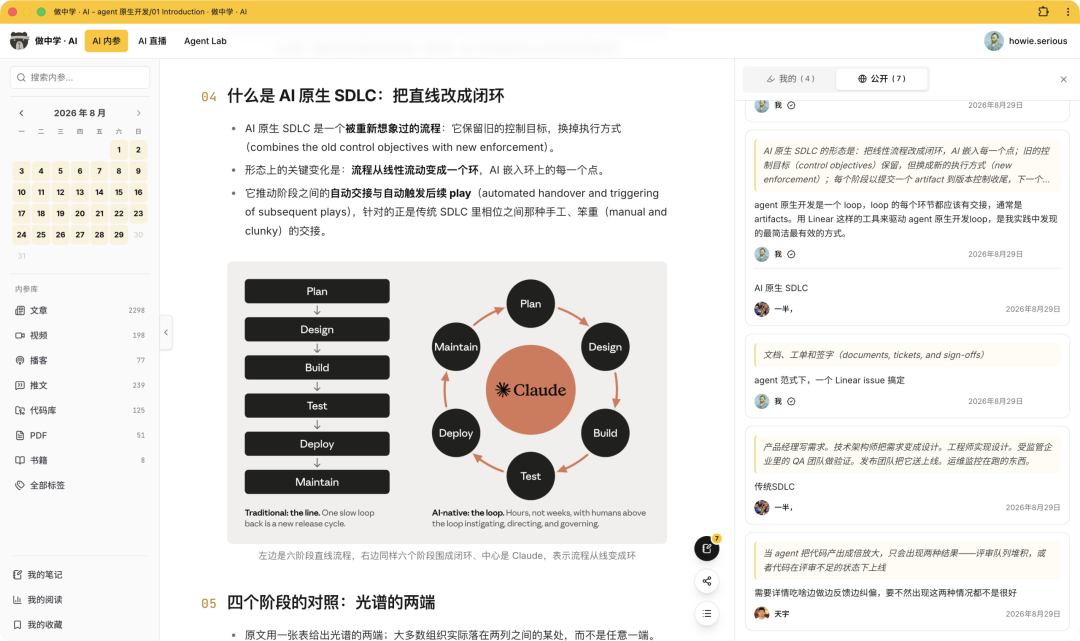Click the heading 四个阶段的对照：光谱的两端
Viewport: 1080px width, 641px height.
[x=331, y=602]
